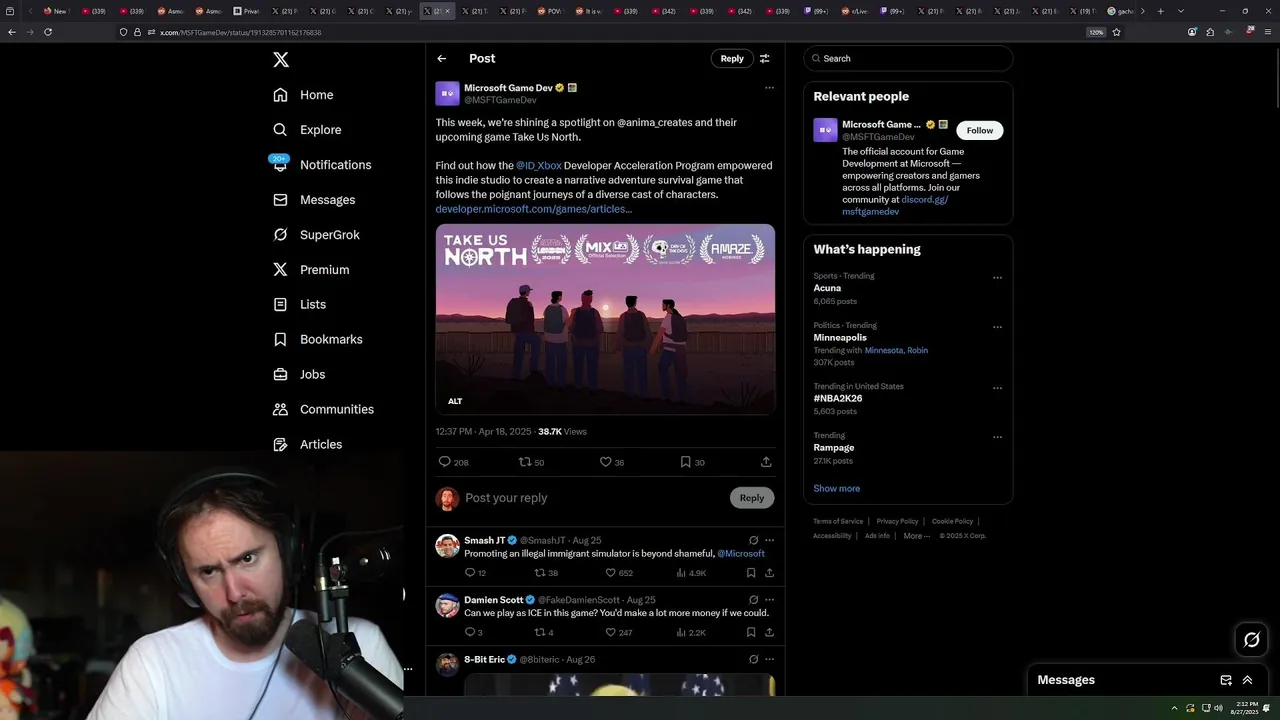Share the main post
1280x720 pixels.
tap(766, 462)
